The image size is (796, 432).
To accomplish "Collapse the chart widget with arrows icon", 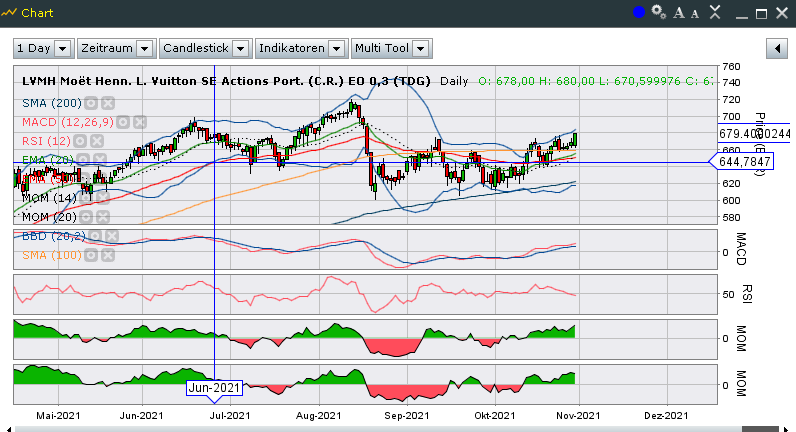I will point(715,12).
